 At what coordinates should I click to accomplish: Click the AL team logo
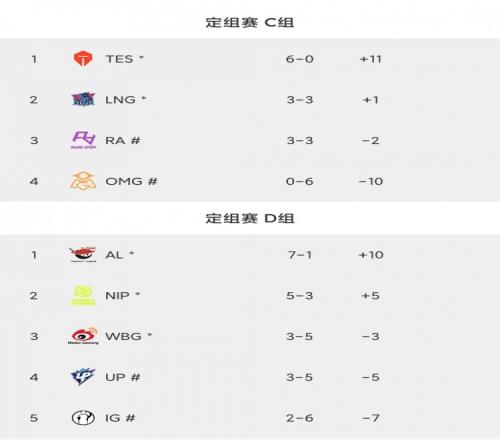pos(83,255)
